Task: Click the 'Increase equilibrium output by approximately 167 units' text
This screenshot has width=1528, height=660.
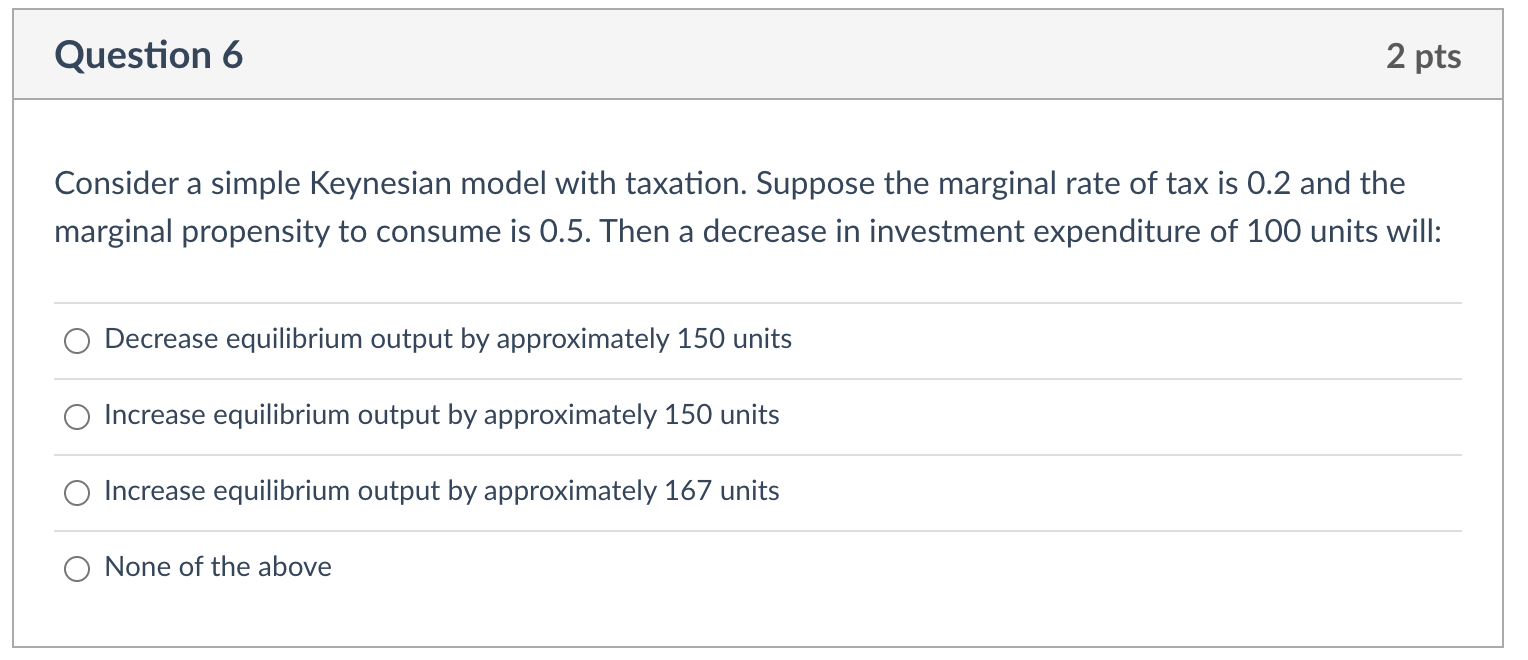Action: 441,491
